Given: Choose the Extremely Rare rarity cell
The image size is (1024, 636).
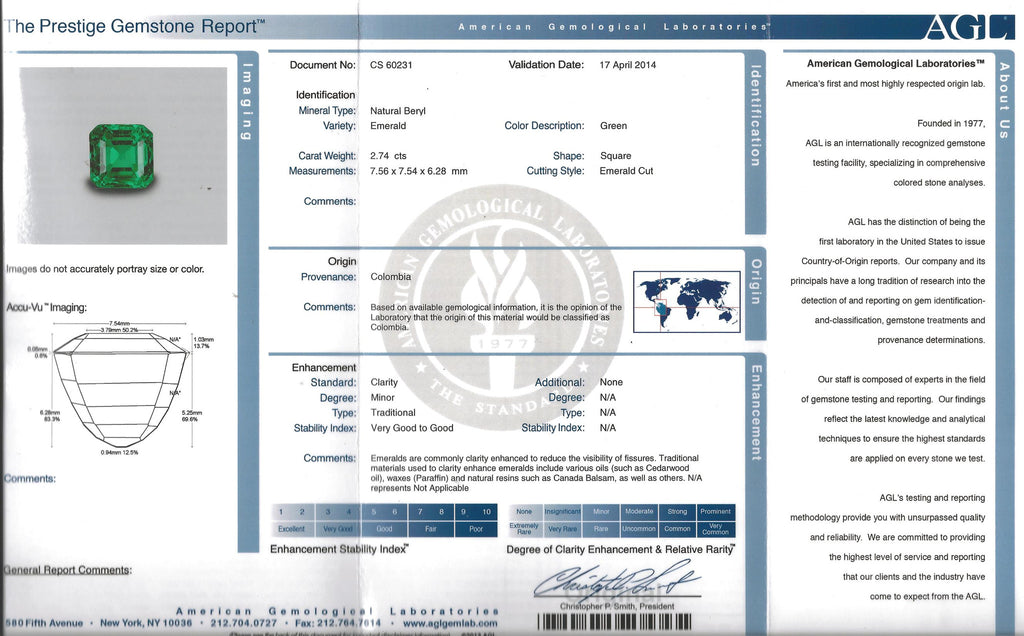Looking at the screenshot, I should pos(524,528).
